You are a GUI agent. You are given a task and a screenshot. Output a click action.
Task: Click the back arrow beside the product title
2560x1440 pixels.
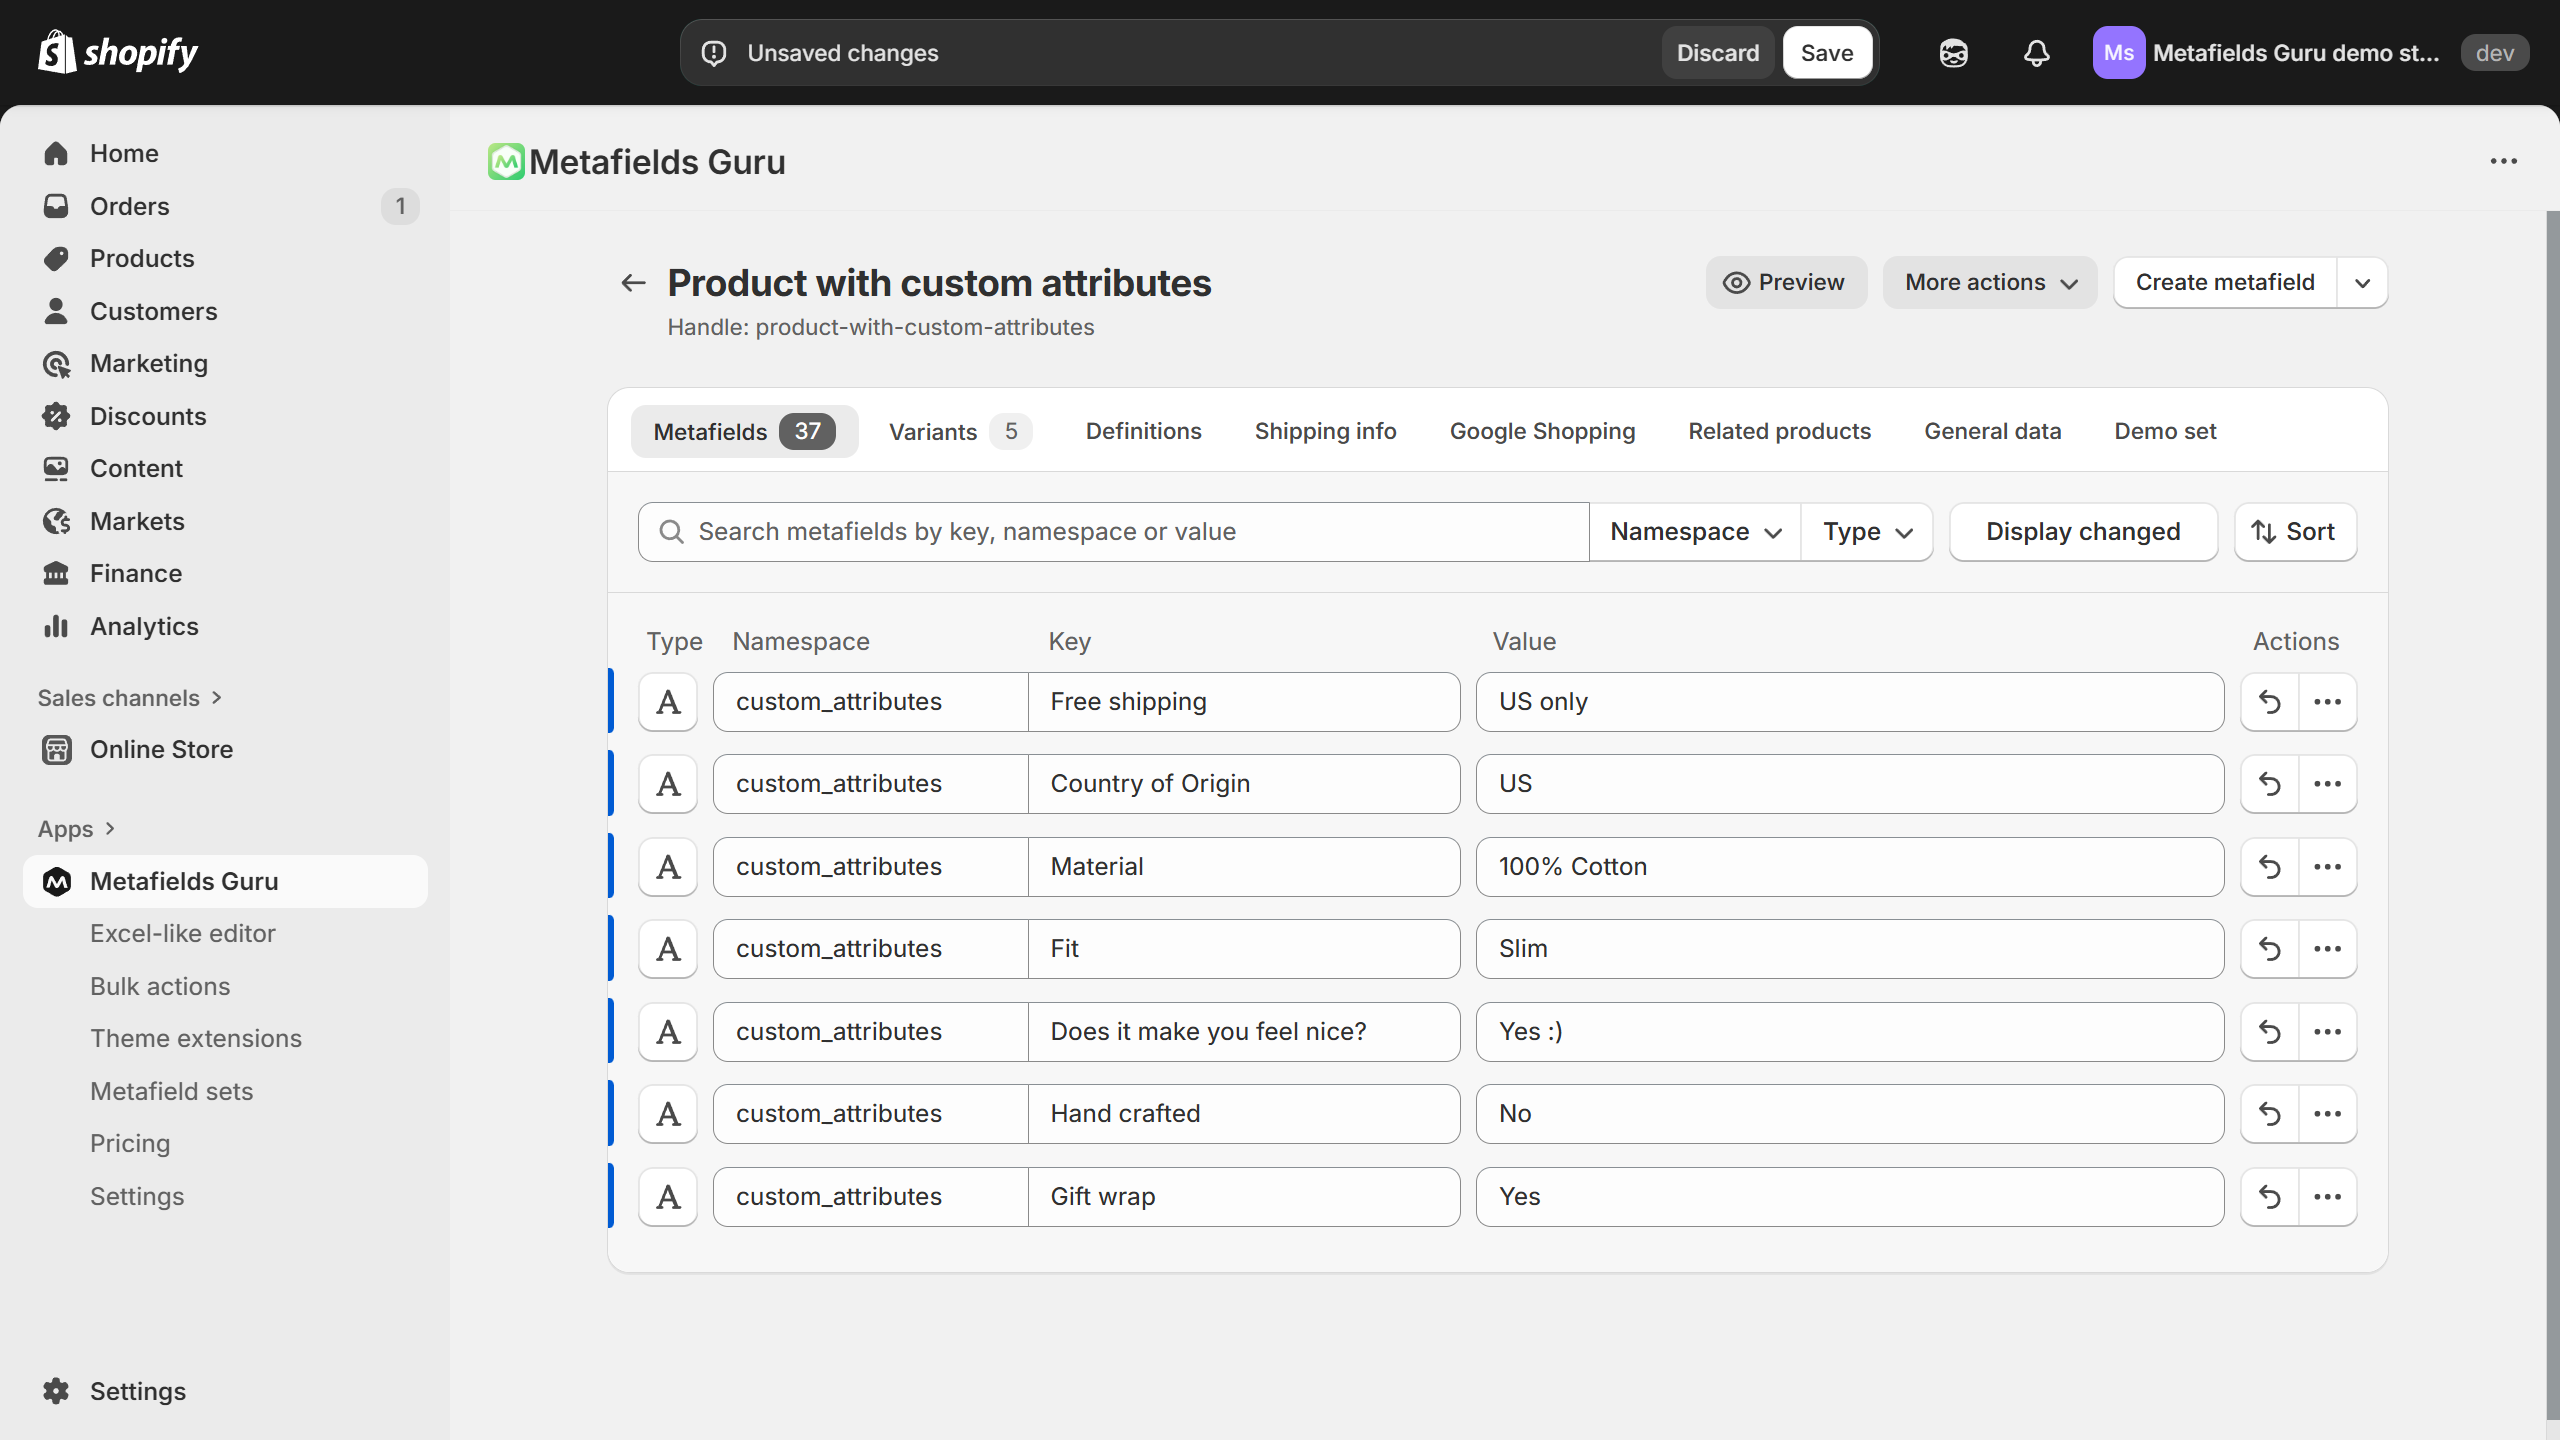[632, 283]
